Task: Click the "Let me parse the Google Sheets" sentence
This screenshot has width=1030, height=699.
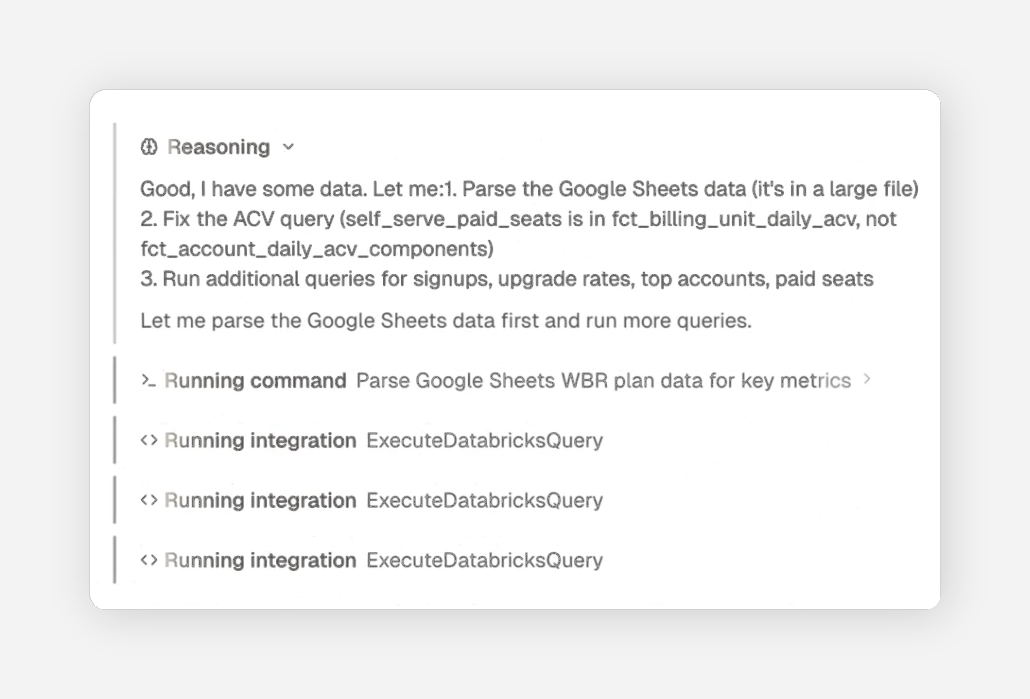Action: [x=446, y=321]
